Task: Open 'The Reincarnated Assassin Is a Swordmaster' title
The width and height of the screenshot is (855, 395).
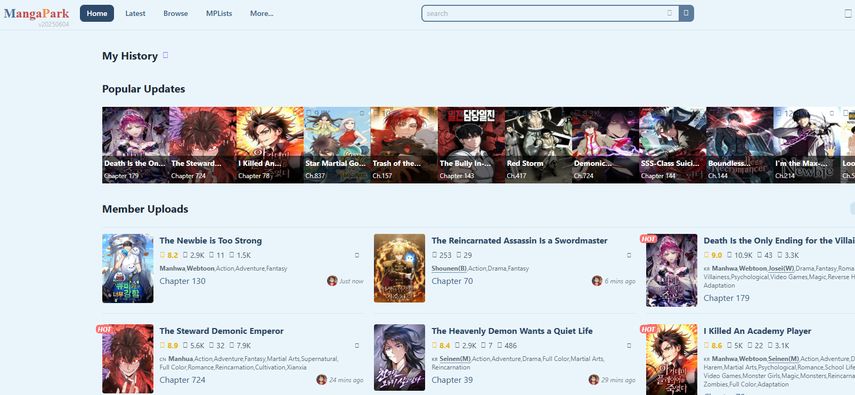Action: pyautogui.click(x=519, y=241)
